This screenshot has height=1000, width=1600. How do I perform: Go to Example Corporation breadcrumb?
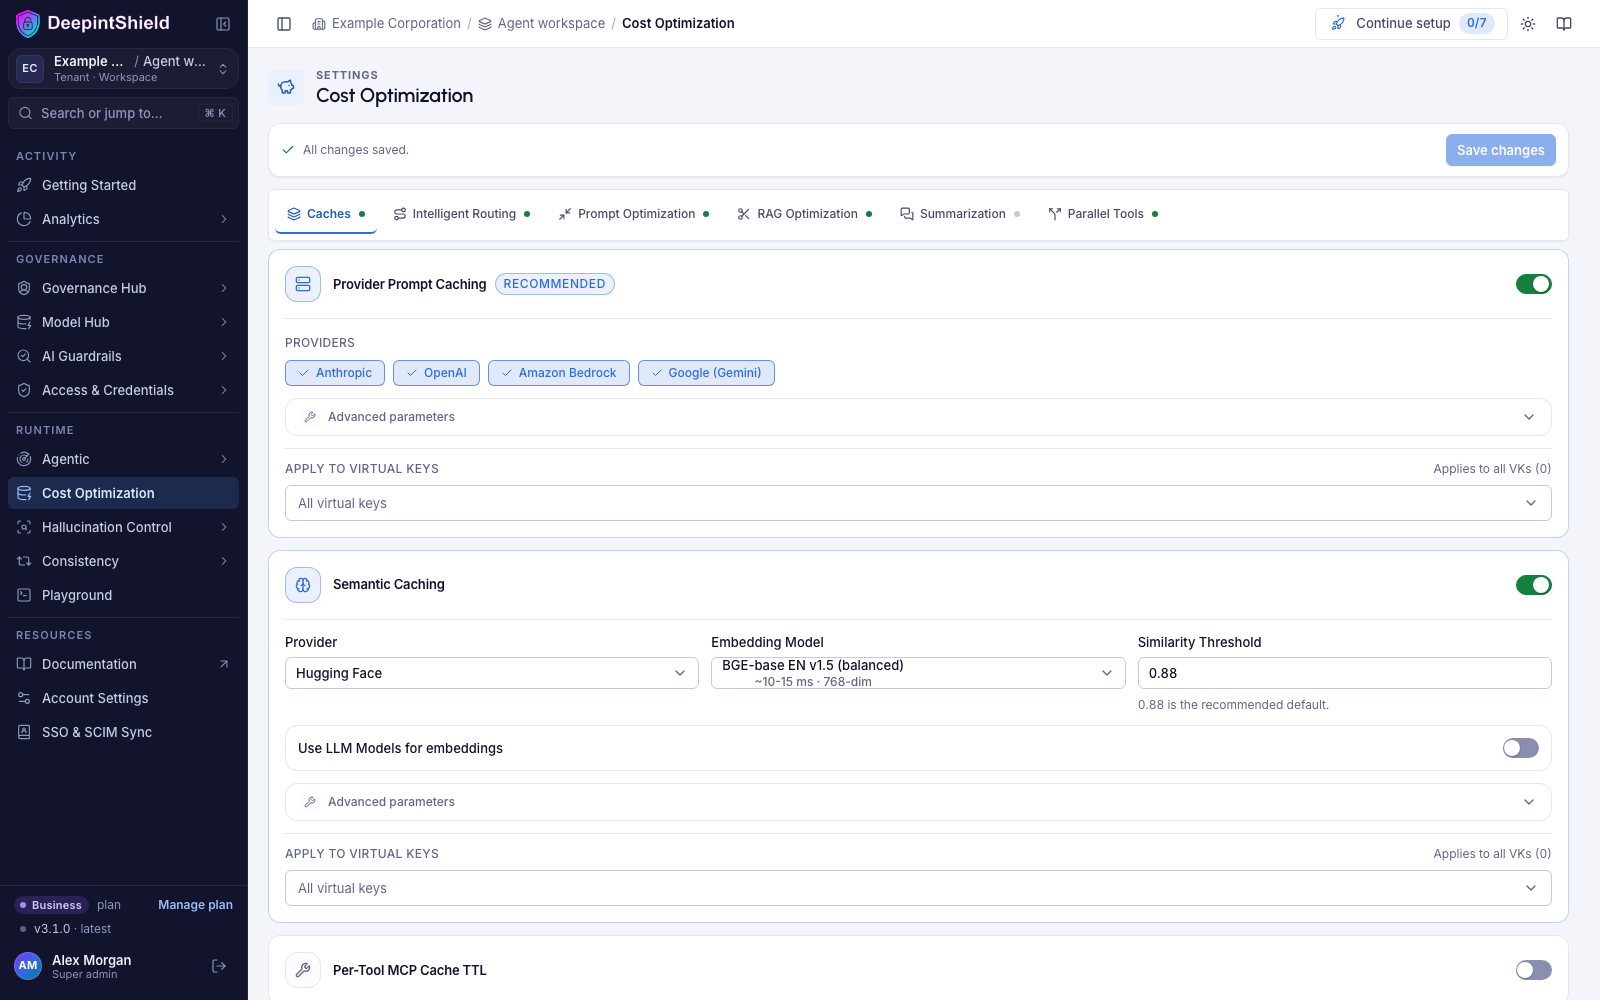click(386, 23)
